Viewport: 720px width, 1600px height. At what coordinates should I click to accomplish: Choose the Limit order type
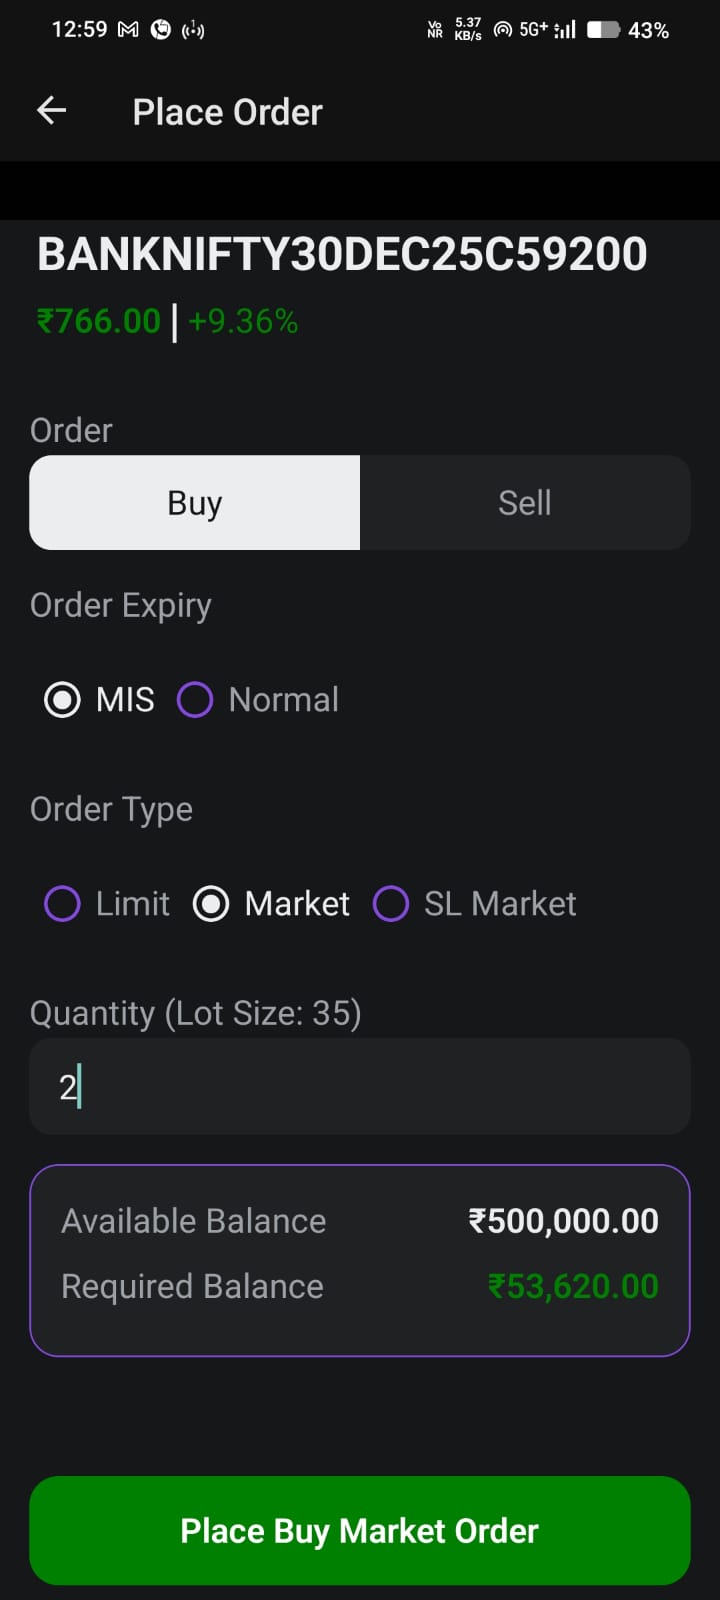point(63,904)
